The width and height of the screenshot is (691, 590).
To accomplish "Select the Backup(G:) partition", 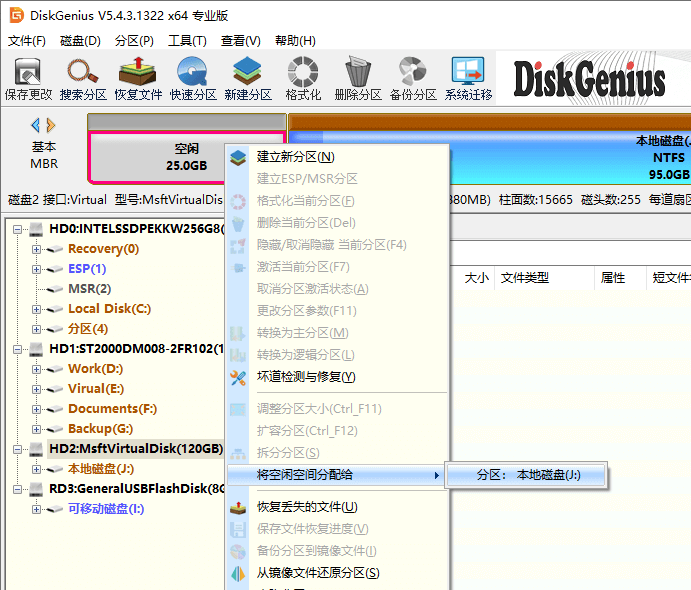I will point(101,429).
